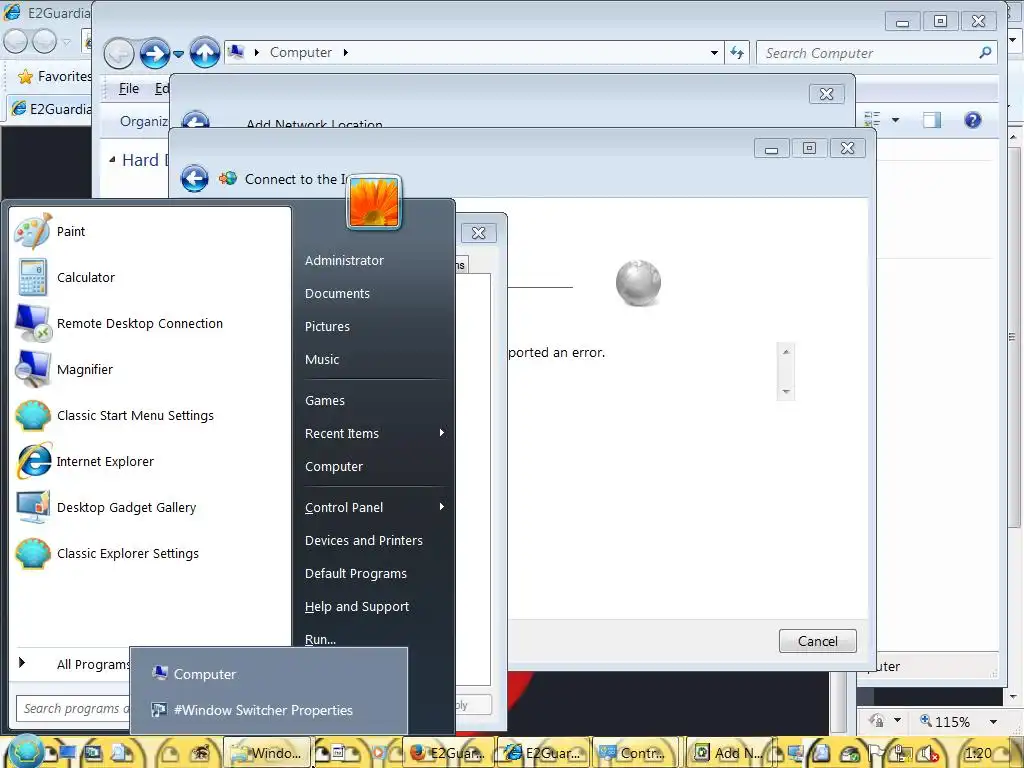Go back in Connect to the Internet wizard

(195, 178)
